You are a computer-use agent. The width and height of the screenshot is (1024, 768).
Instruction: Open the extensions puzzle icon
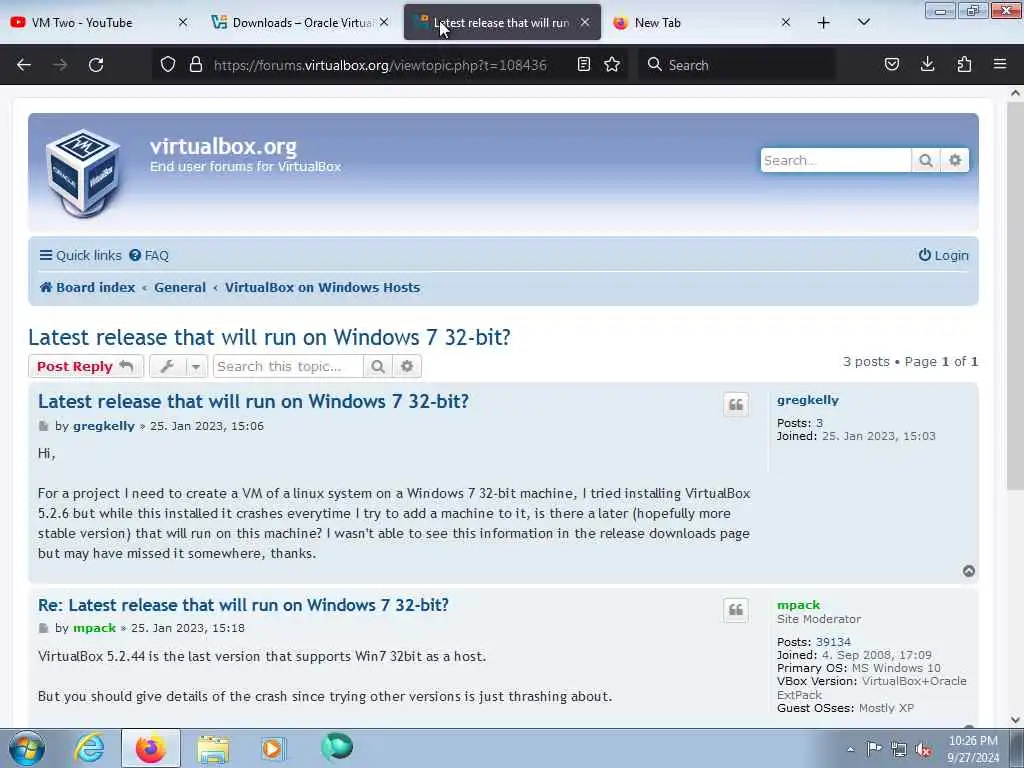coord(964,64)
